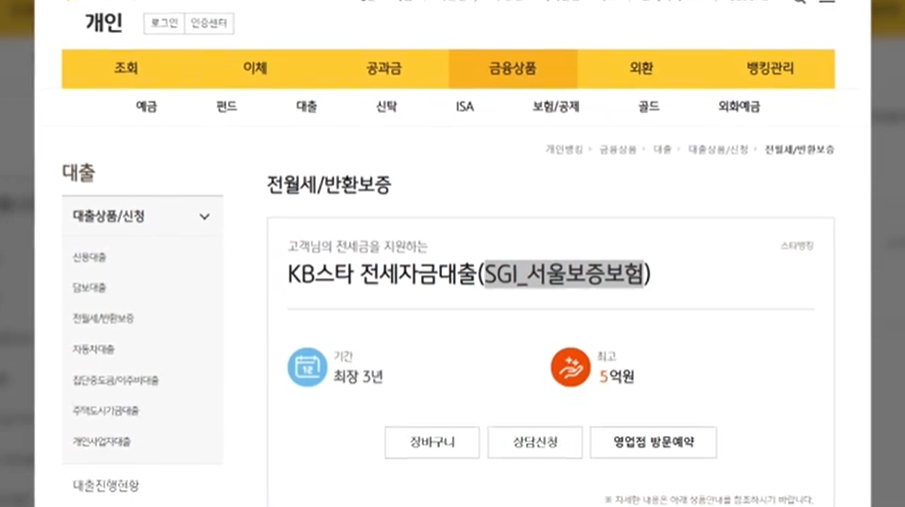This screenshot has width=905, height=507.
Task: Open the 공과금 main menu
Action: (384, 68)
